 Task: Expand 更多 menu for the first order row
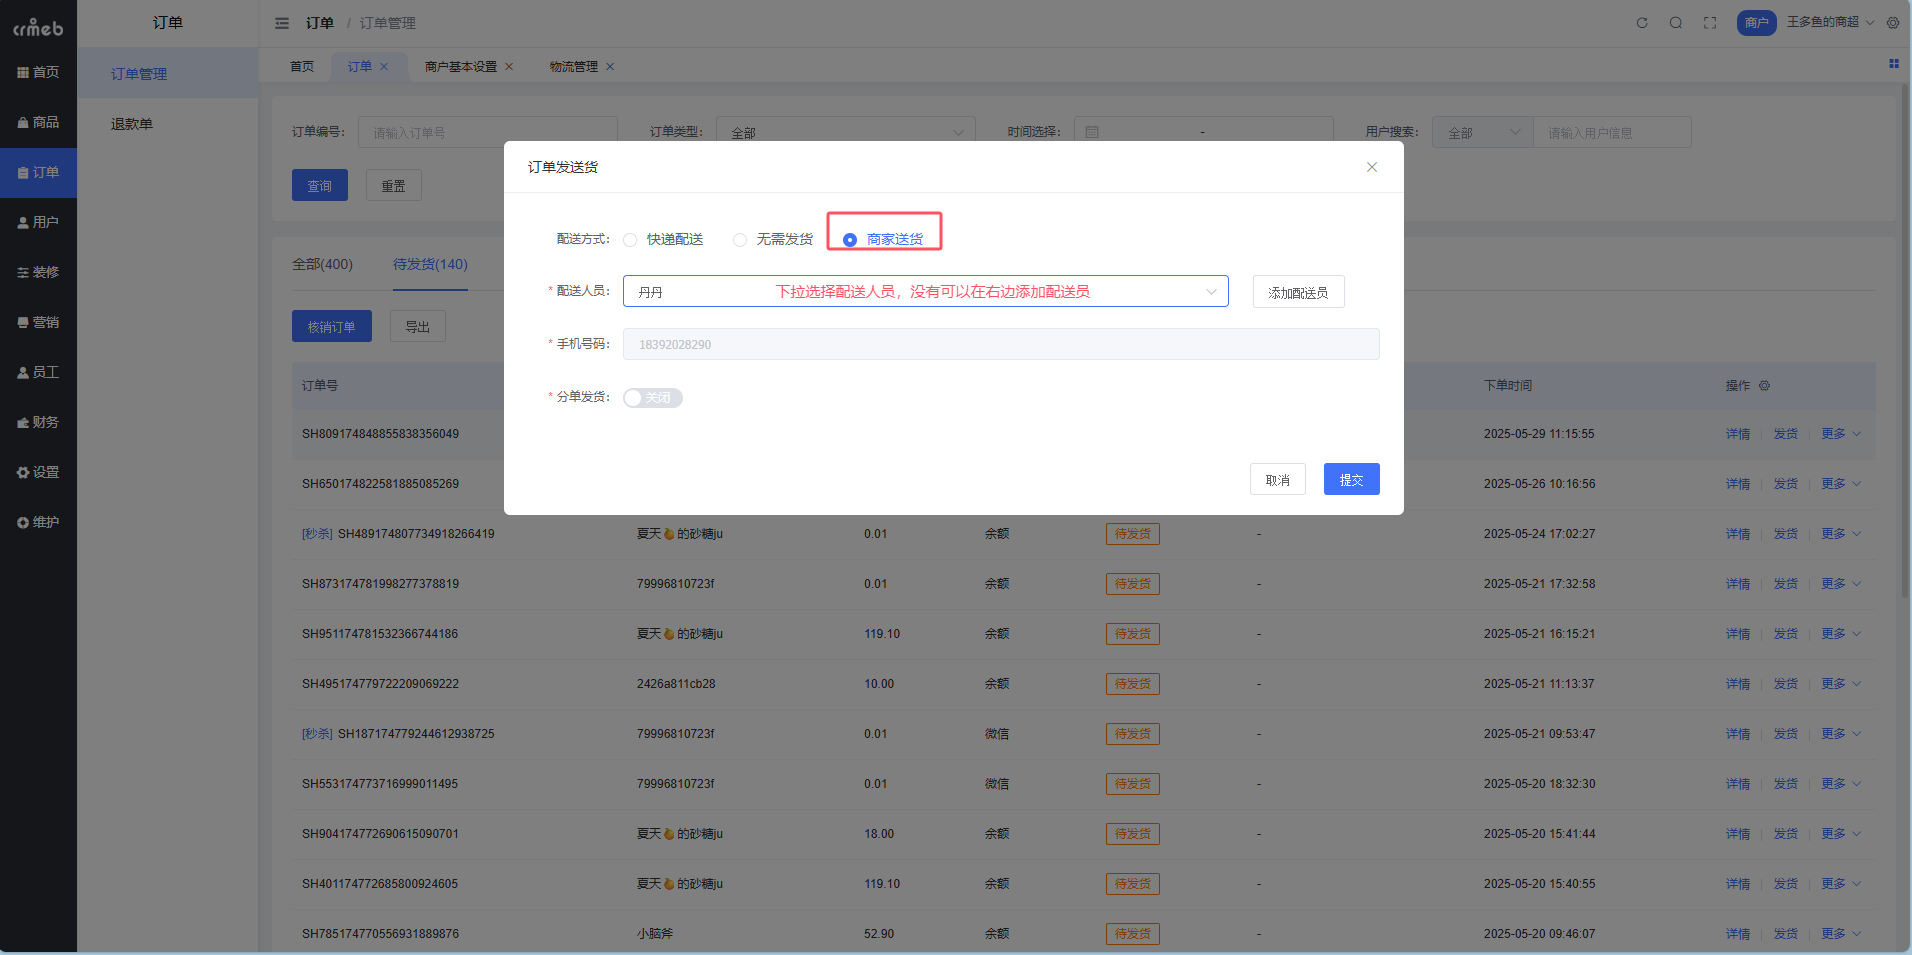pos(1839,434)
